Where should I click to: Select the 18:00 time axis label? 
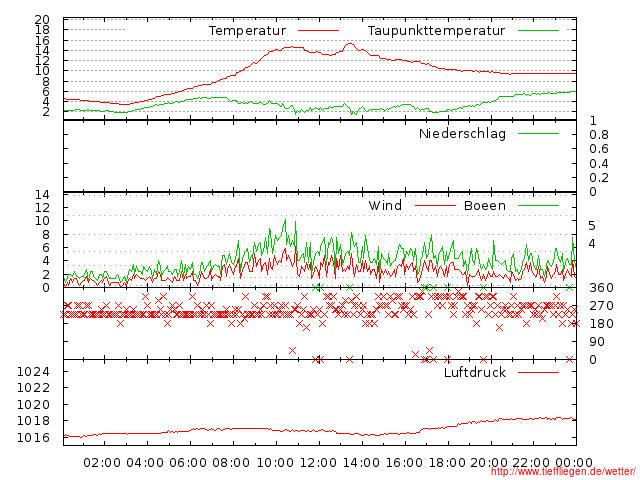(447, 463)
